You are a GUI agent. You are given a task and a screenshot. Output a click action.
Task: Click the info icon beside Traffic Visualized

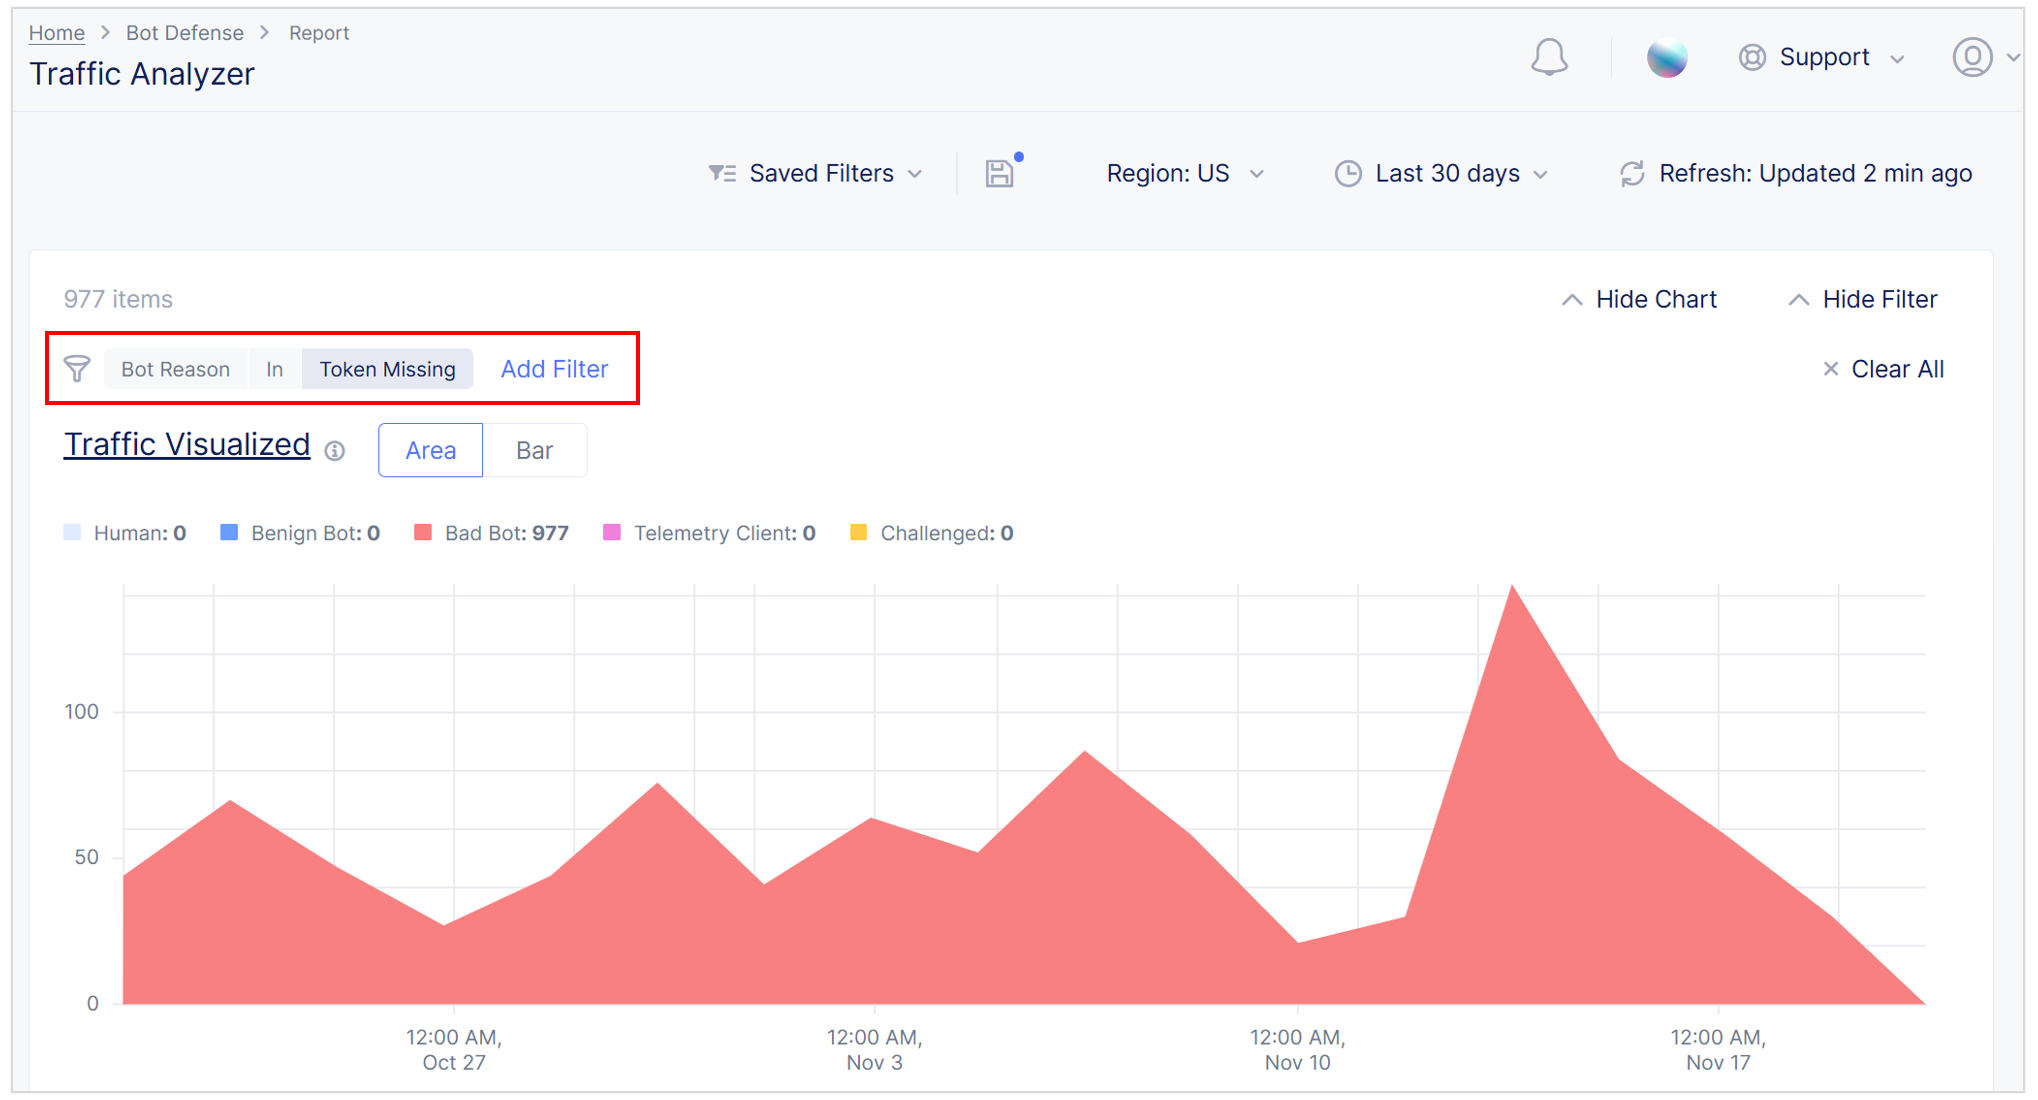click(334, 451)
